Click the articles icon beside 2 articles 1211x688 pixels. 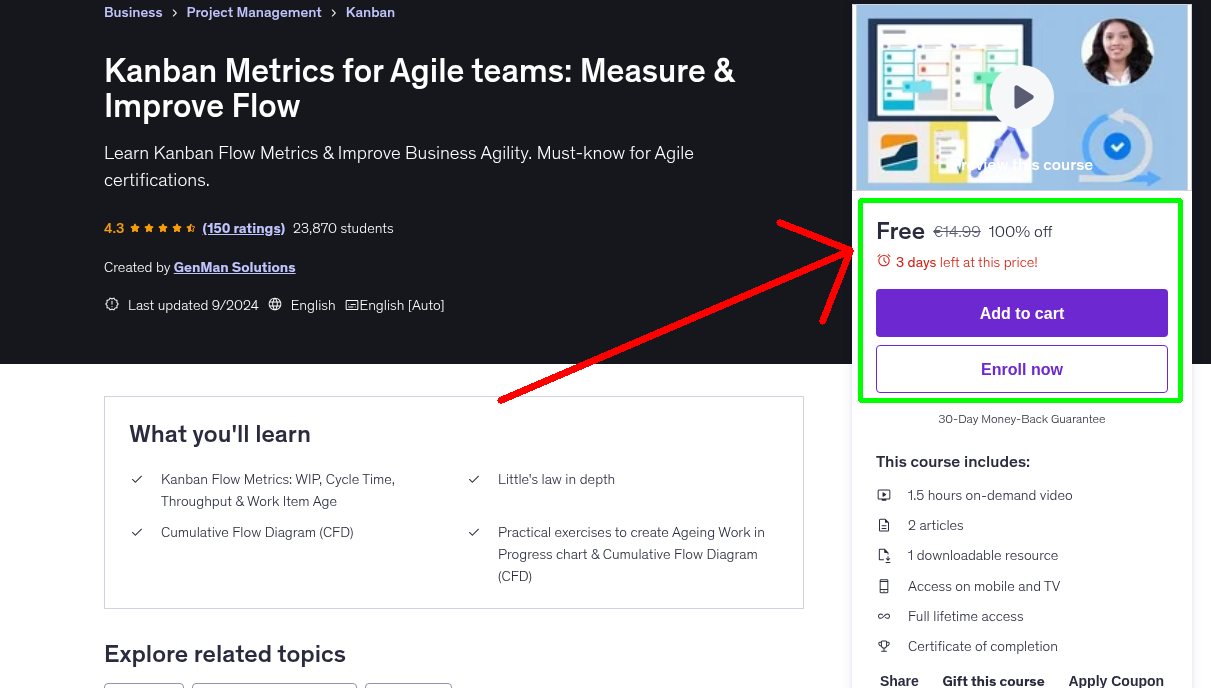[x=884, y=525]
